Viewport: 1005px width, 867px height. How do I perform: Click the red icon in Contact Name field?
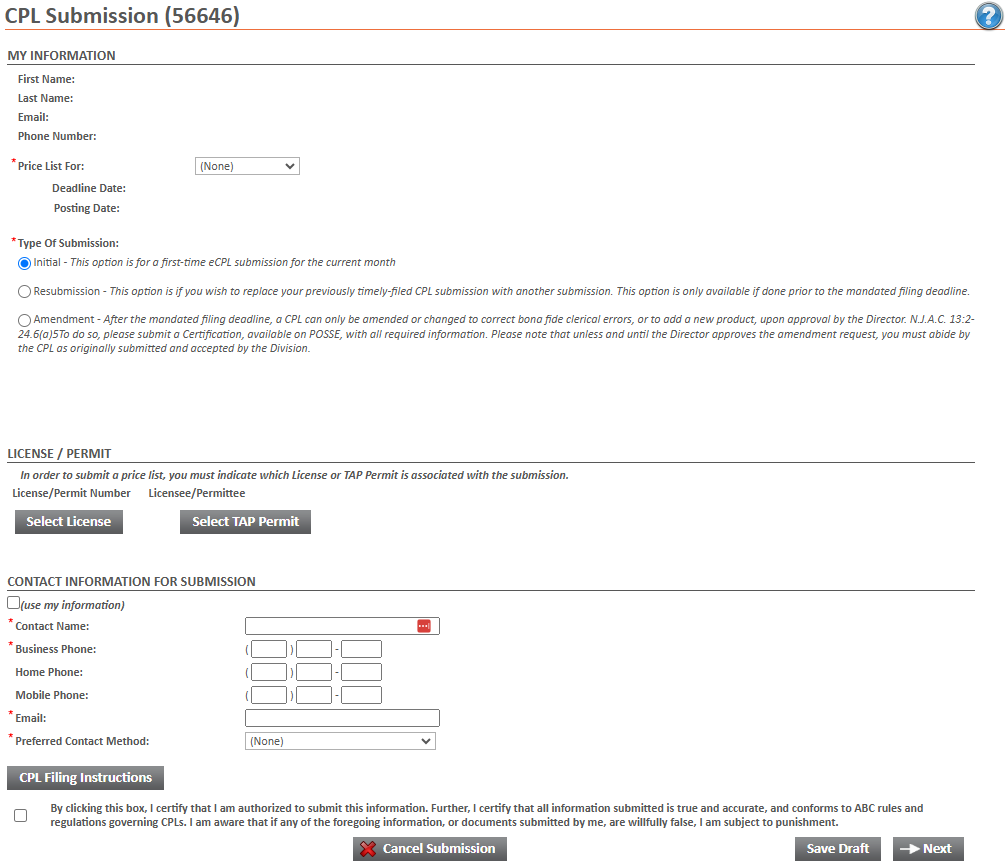(x=424, y=626)
